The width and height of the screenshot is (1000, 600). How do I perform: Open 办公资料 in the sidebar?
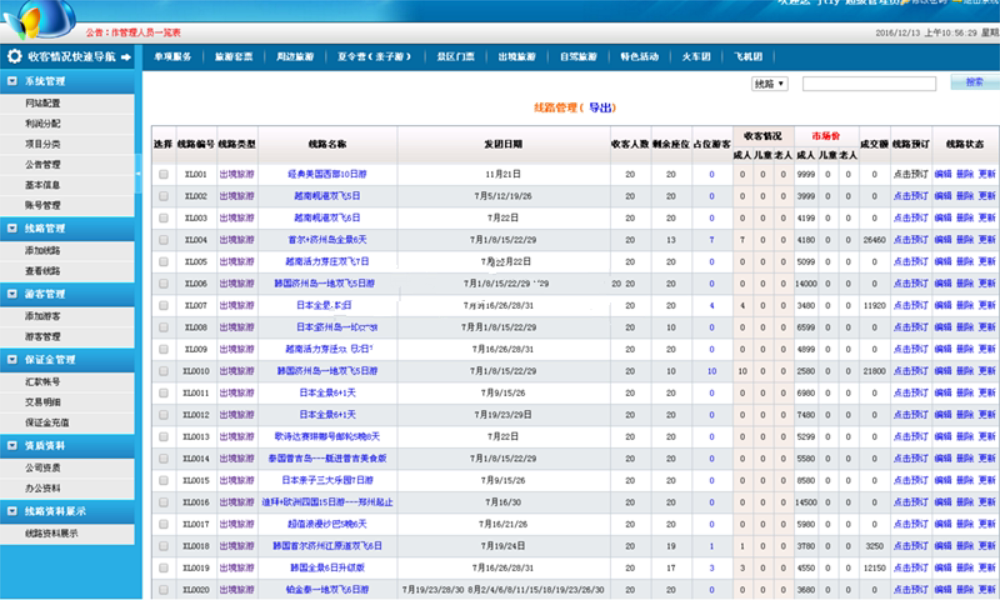pyautogui.click(x=43, y=488)
